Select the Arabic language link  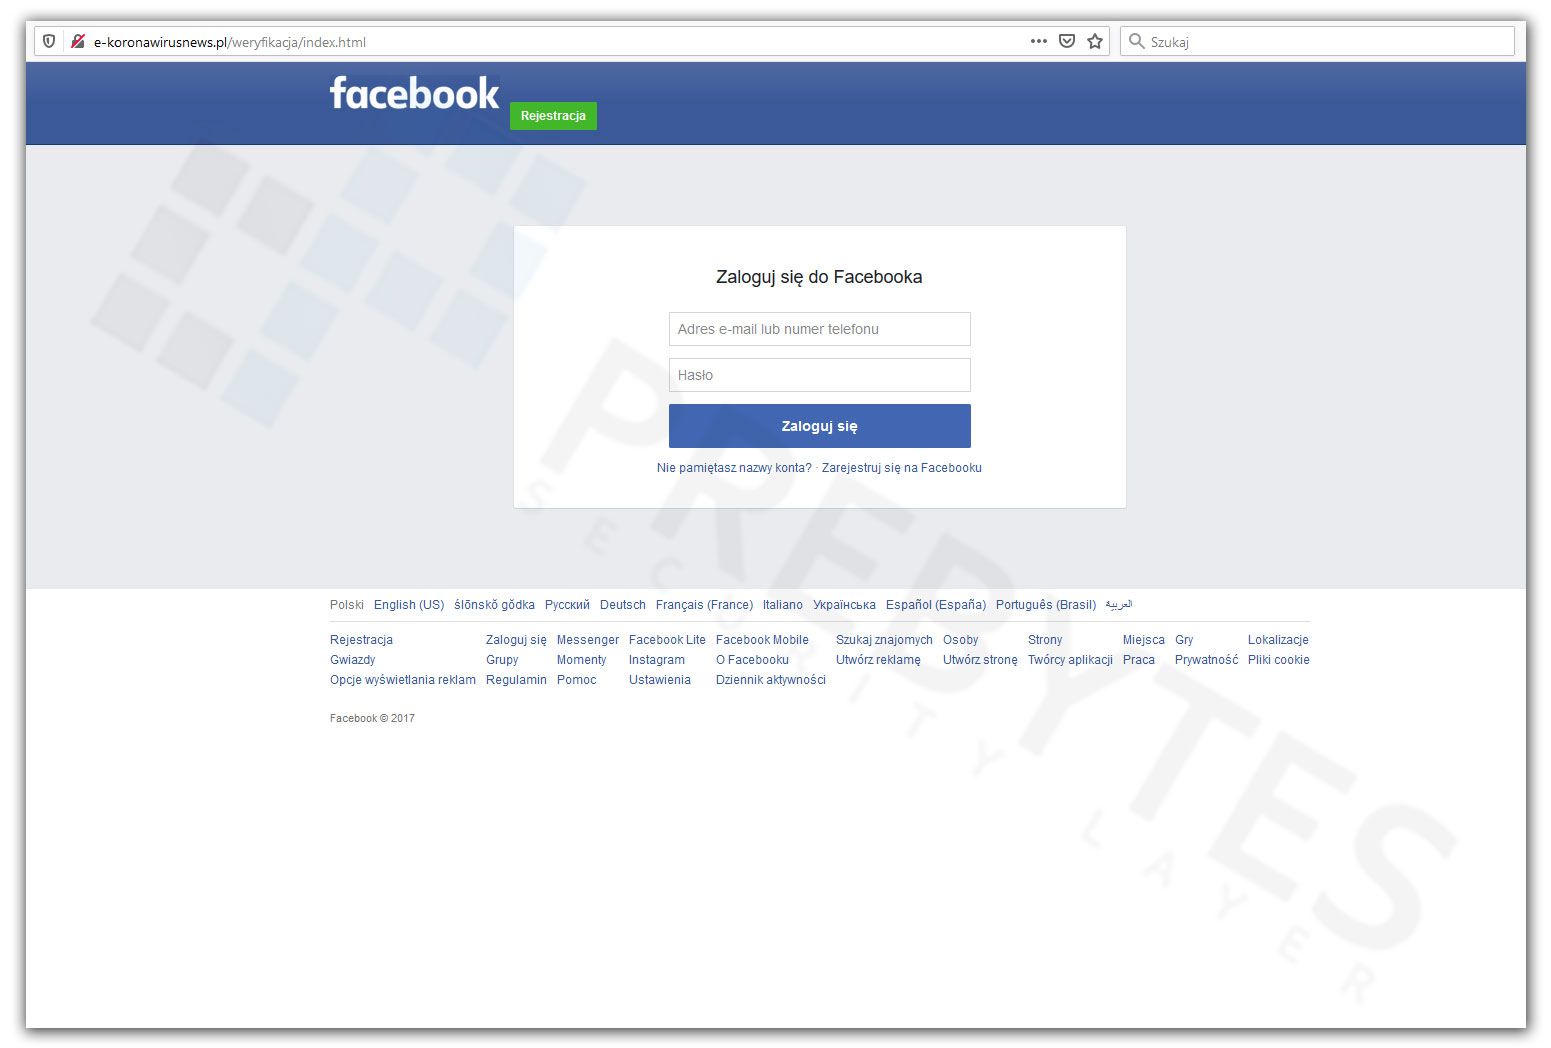click(x=1119, y=605)
